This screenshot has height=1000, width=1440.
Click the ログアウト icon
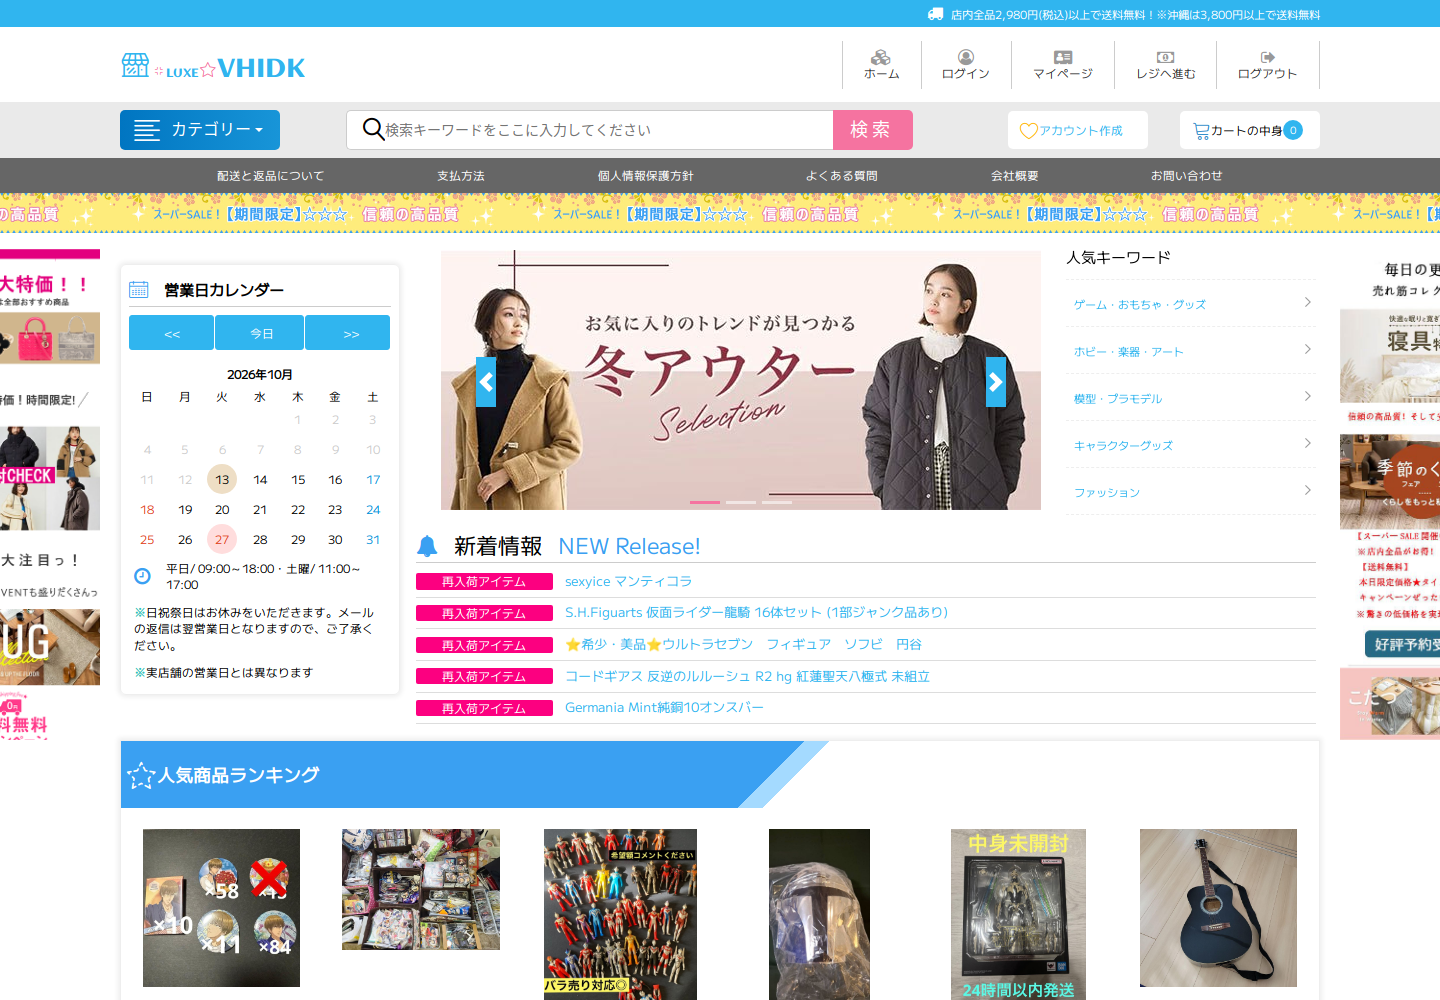1267,57
